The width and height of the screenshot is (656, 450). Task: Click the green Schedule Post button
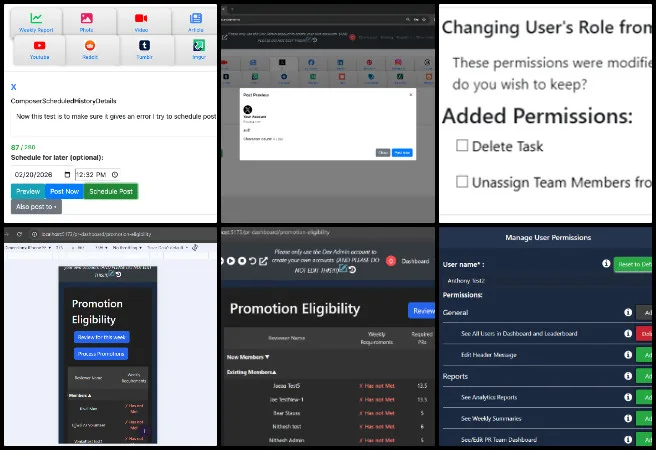111,191
